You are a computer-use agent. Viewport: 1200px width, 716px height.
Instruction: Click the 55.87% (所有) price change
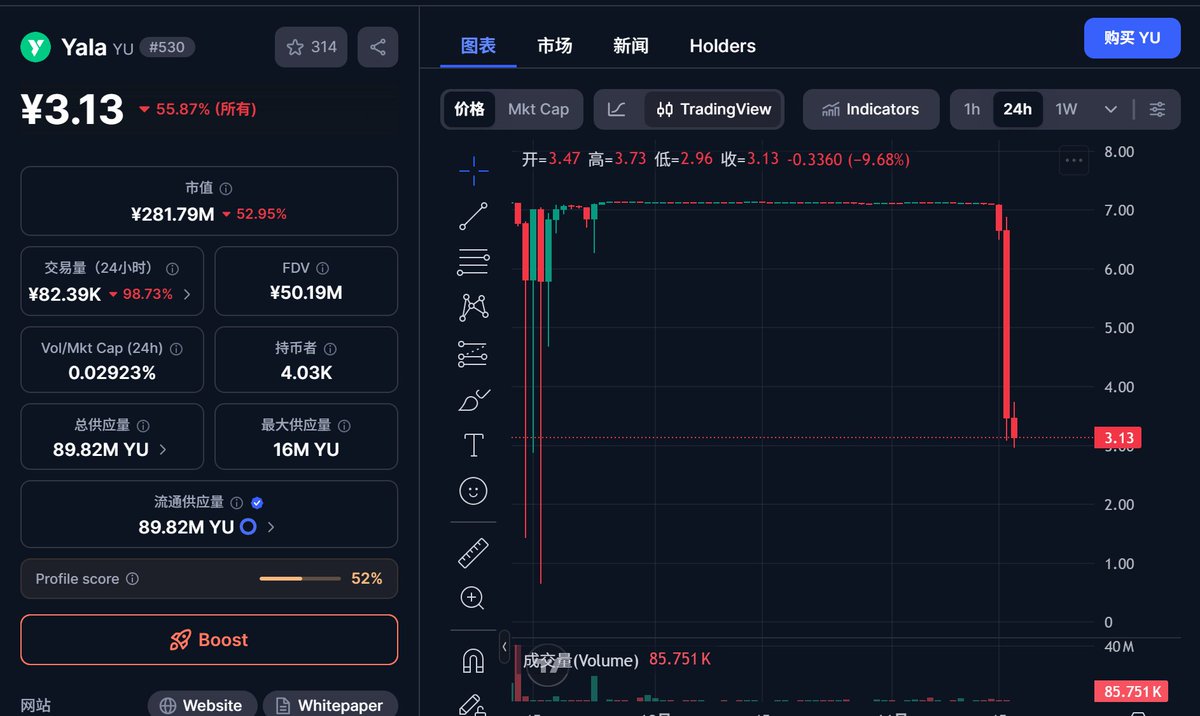[197, 109]
